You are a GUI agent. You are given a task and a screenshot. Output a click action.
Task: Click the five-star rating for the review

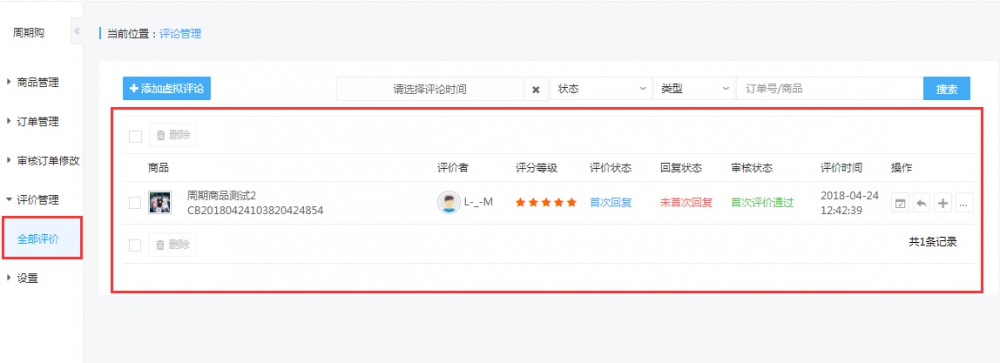546,202
